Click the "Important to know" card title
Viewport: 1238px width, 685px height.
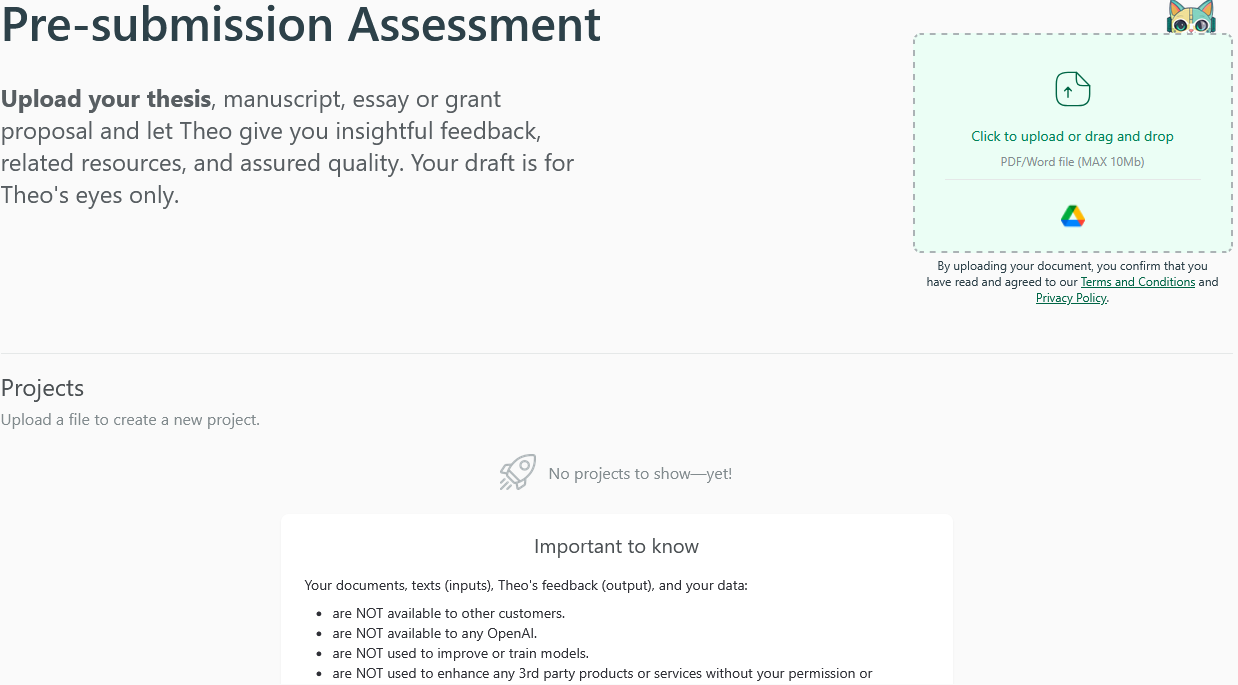pyautogui.click(x=616, y=546)
